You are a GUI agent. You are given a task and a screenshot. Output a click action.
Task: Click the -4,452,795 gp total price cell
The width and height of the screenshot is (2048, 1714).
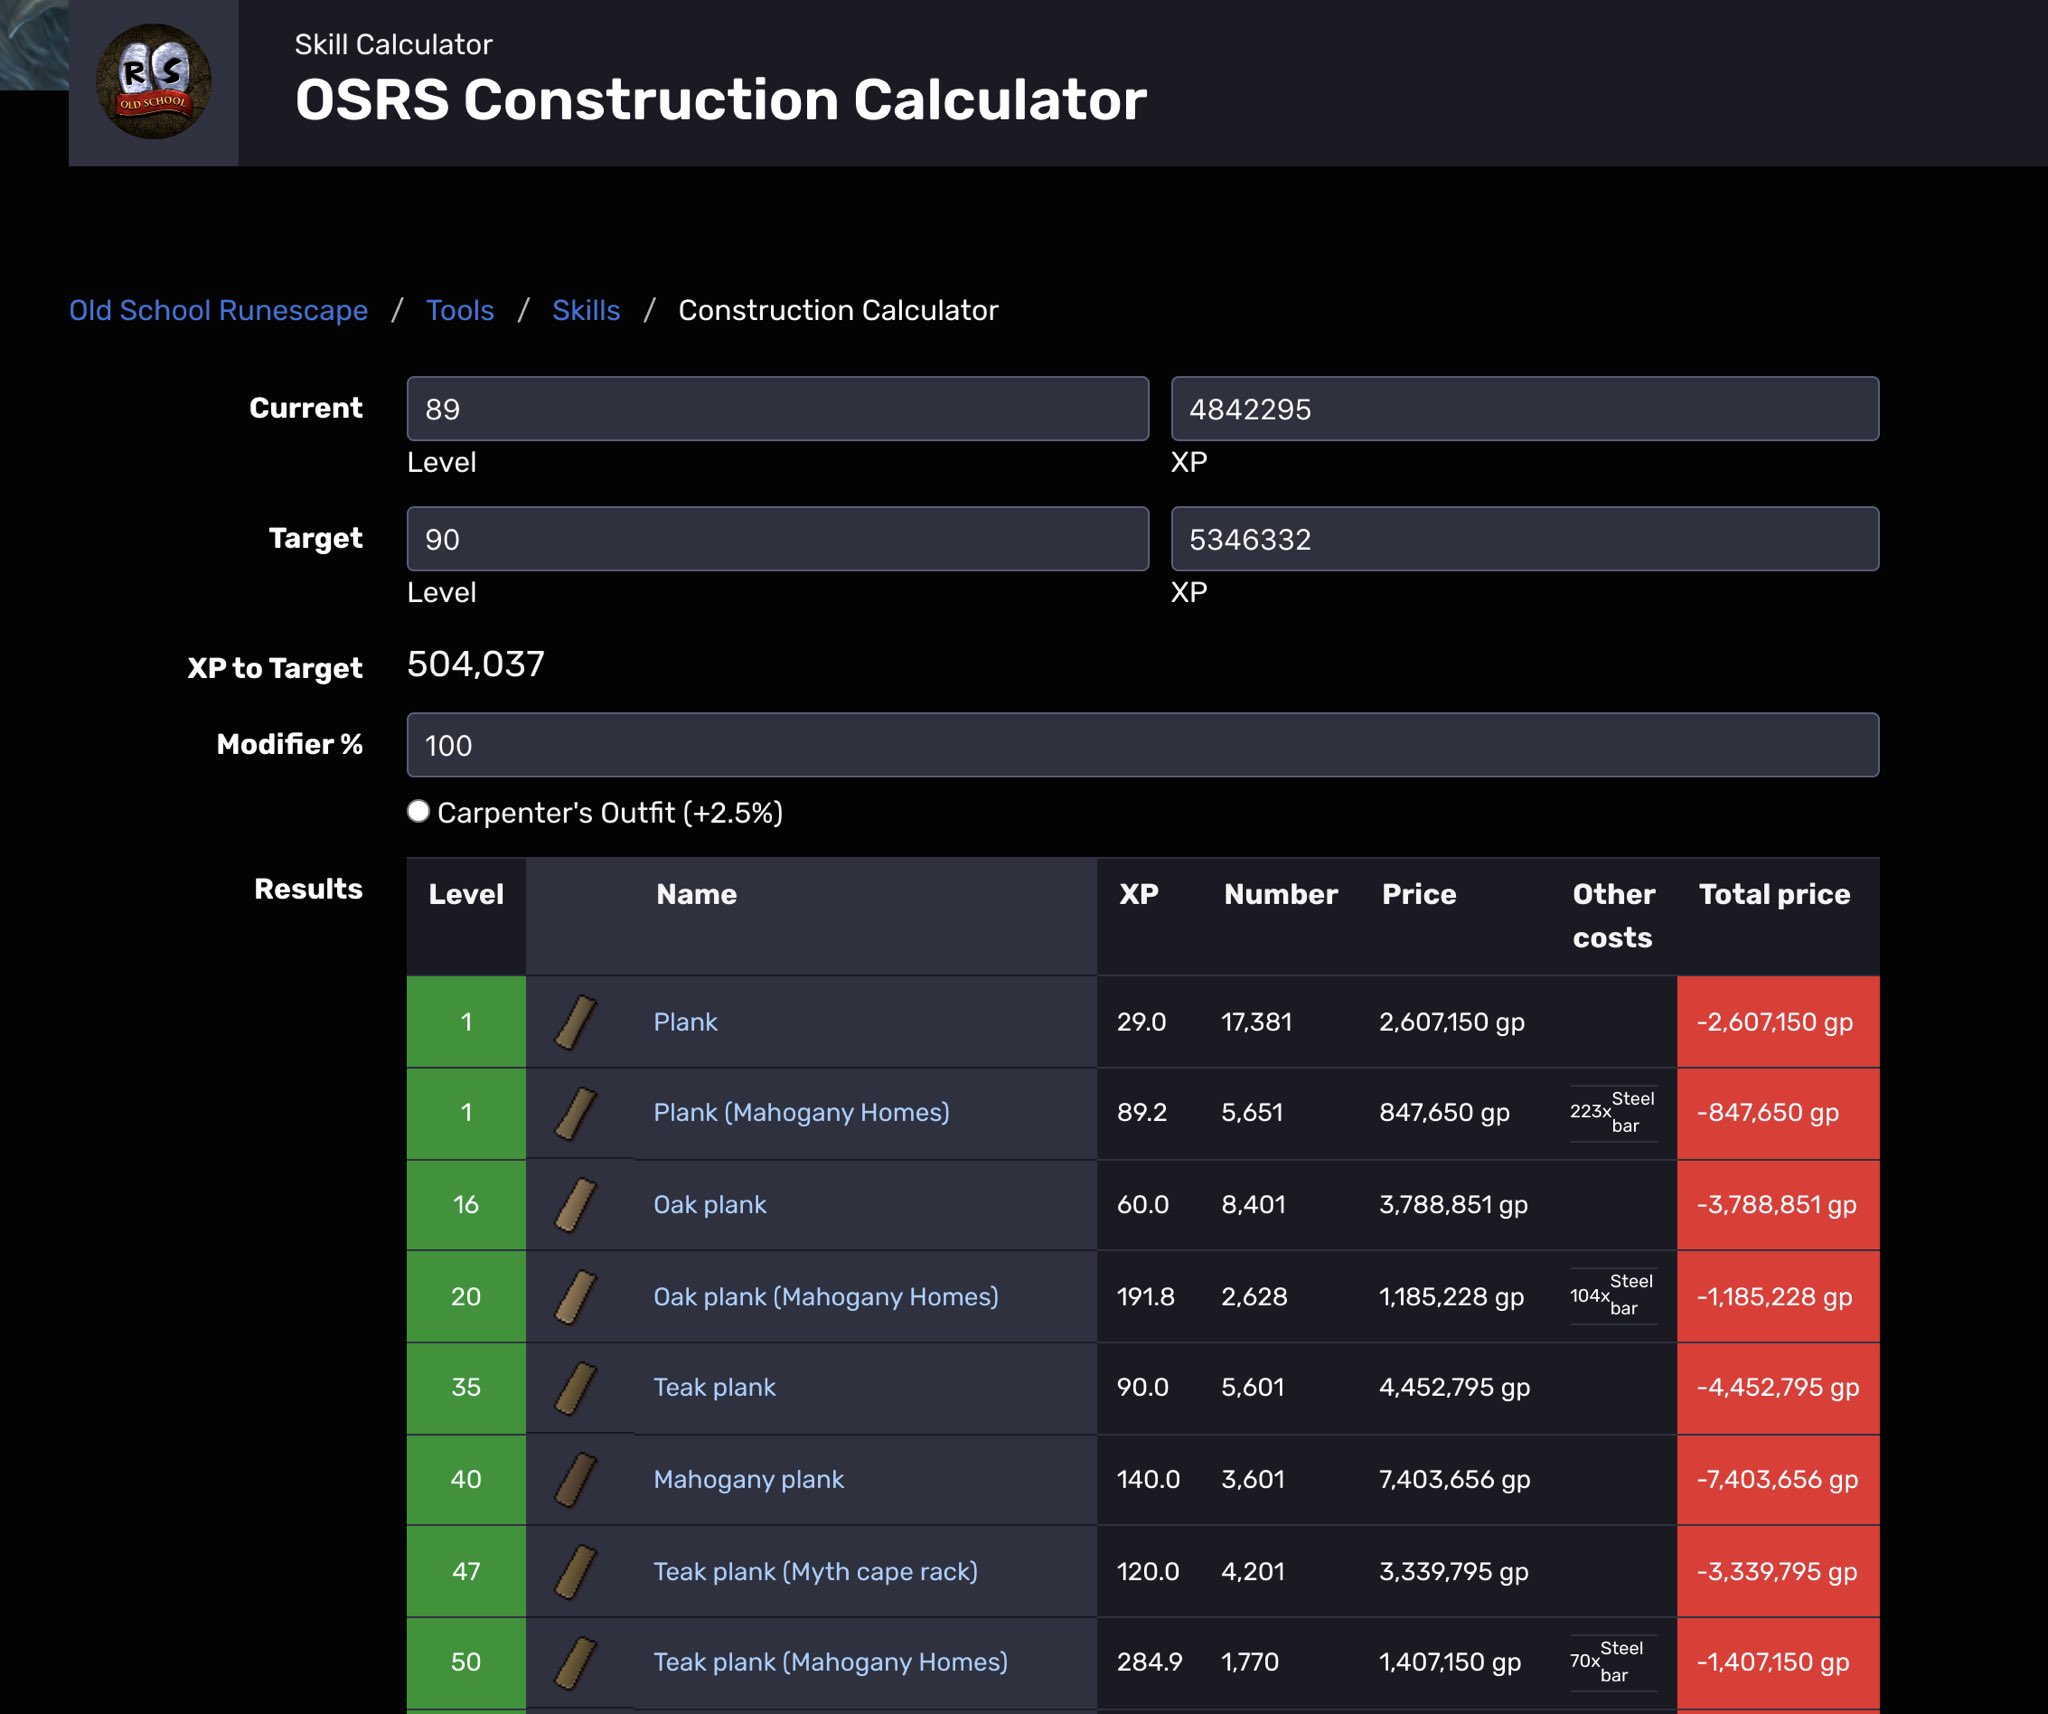click(1778, 1388)
